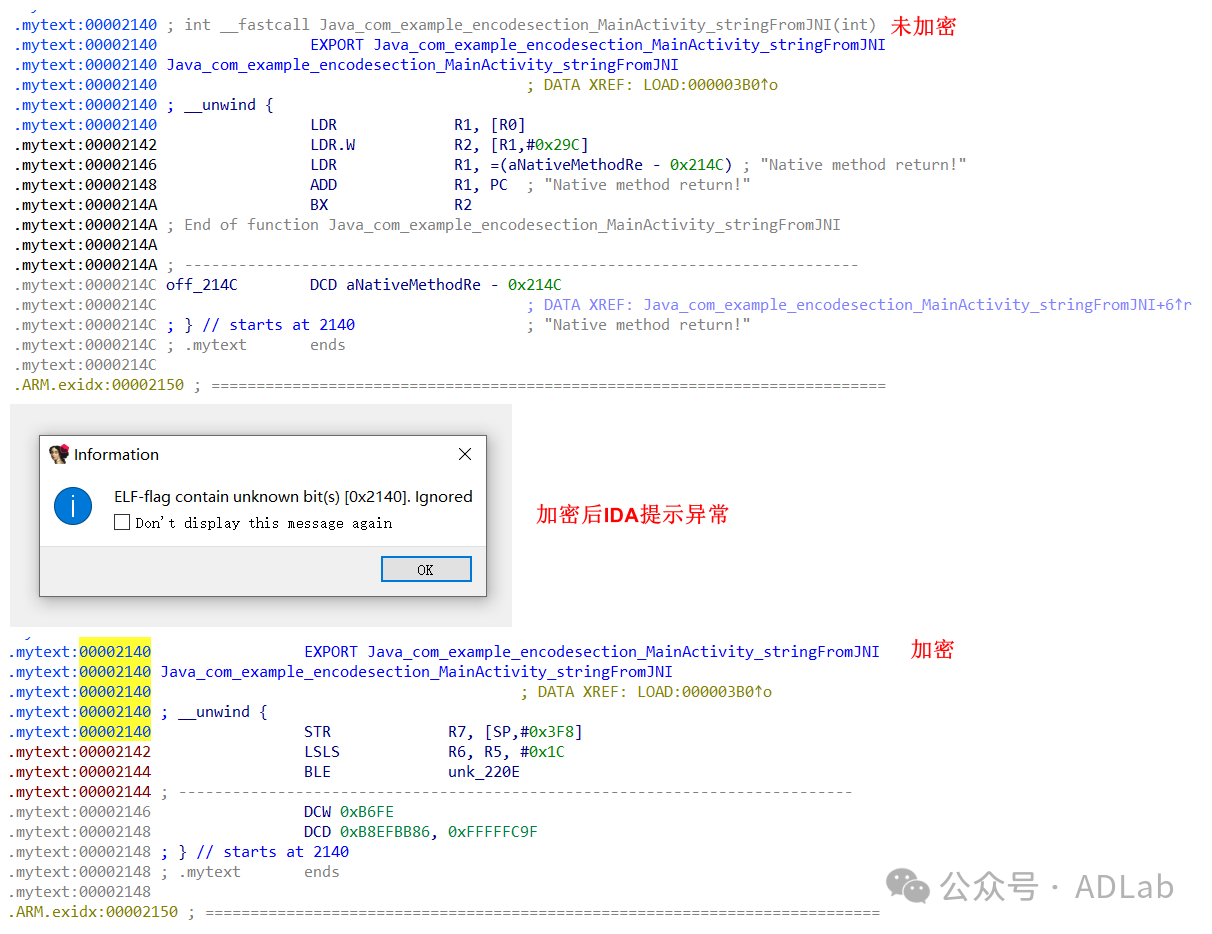This screenshot has height=934, width=1212.
Task: Click the WeChat logo in the watermark
Action: coord(909,886)
